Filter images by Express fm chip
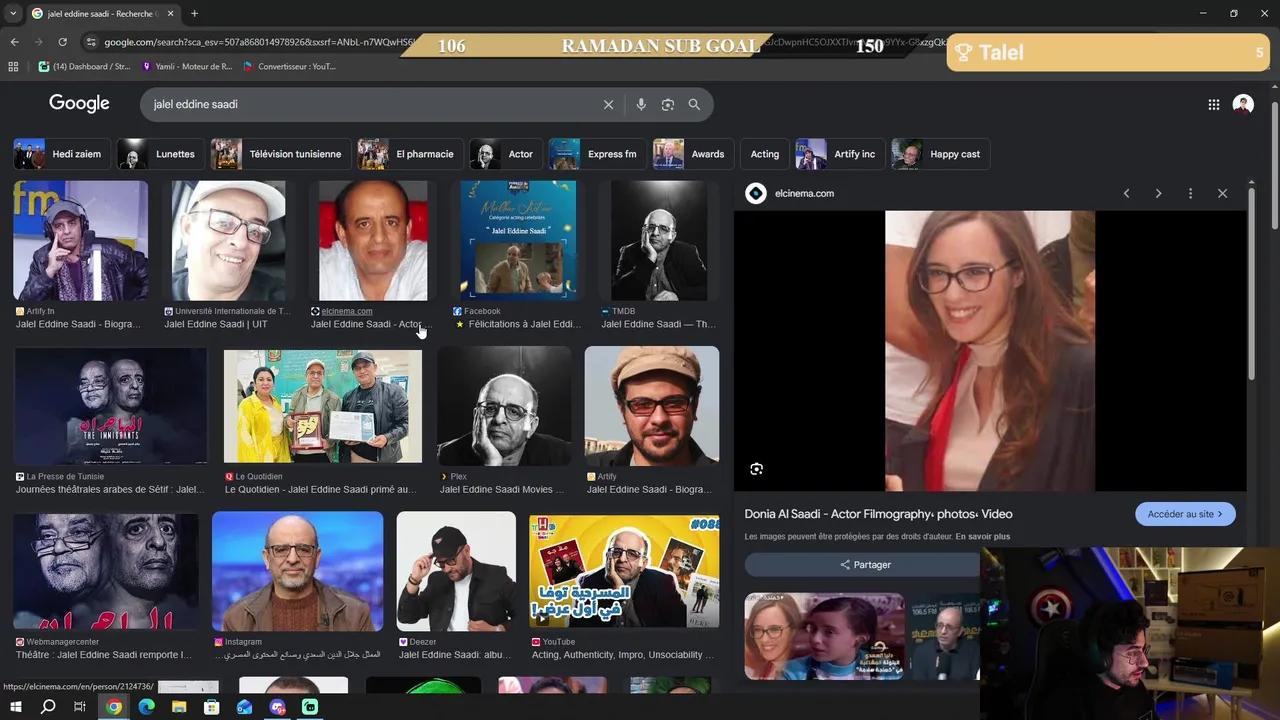The height and width of the screenshot is (720, 1280). pyautogui.click(x=596, y=154)
